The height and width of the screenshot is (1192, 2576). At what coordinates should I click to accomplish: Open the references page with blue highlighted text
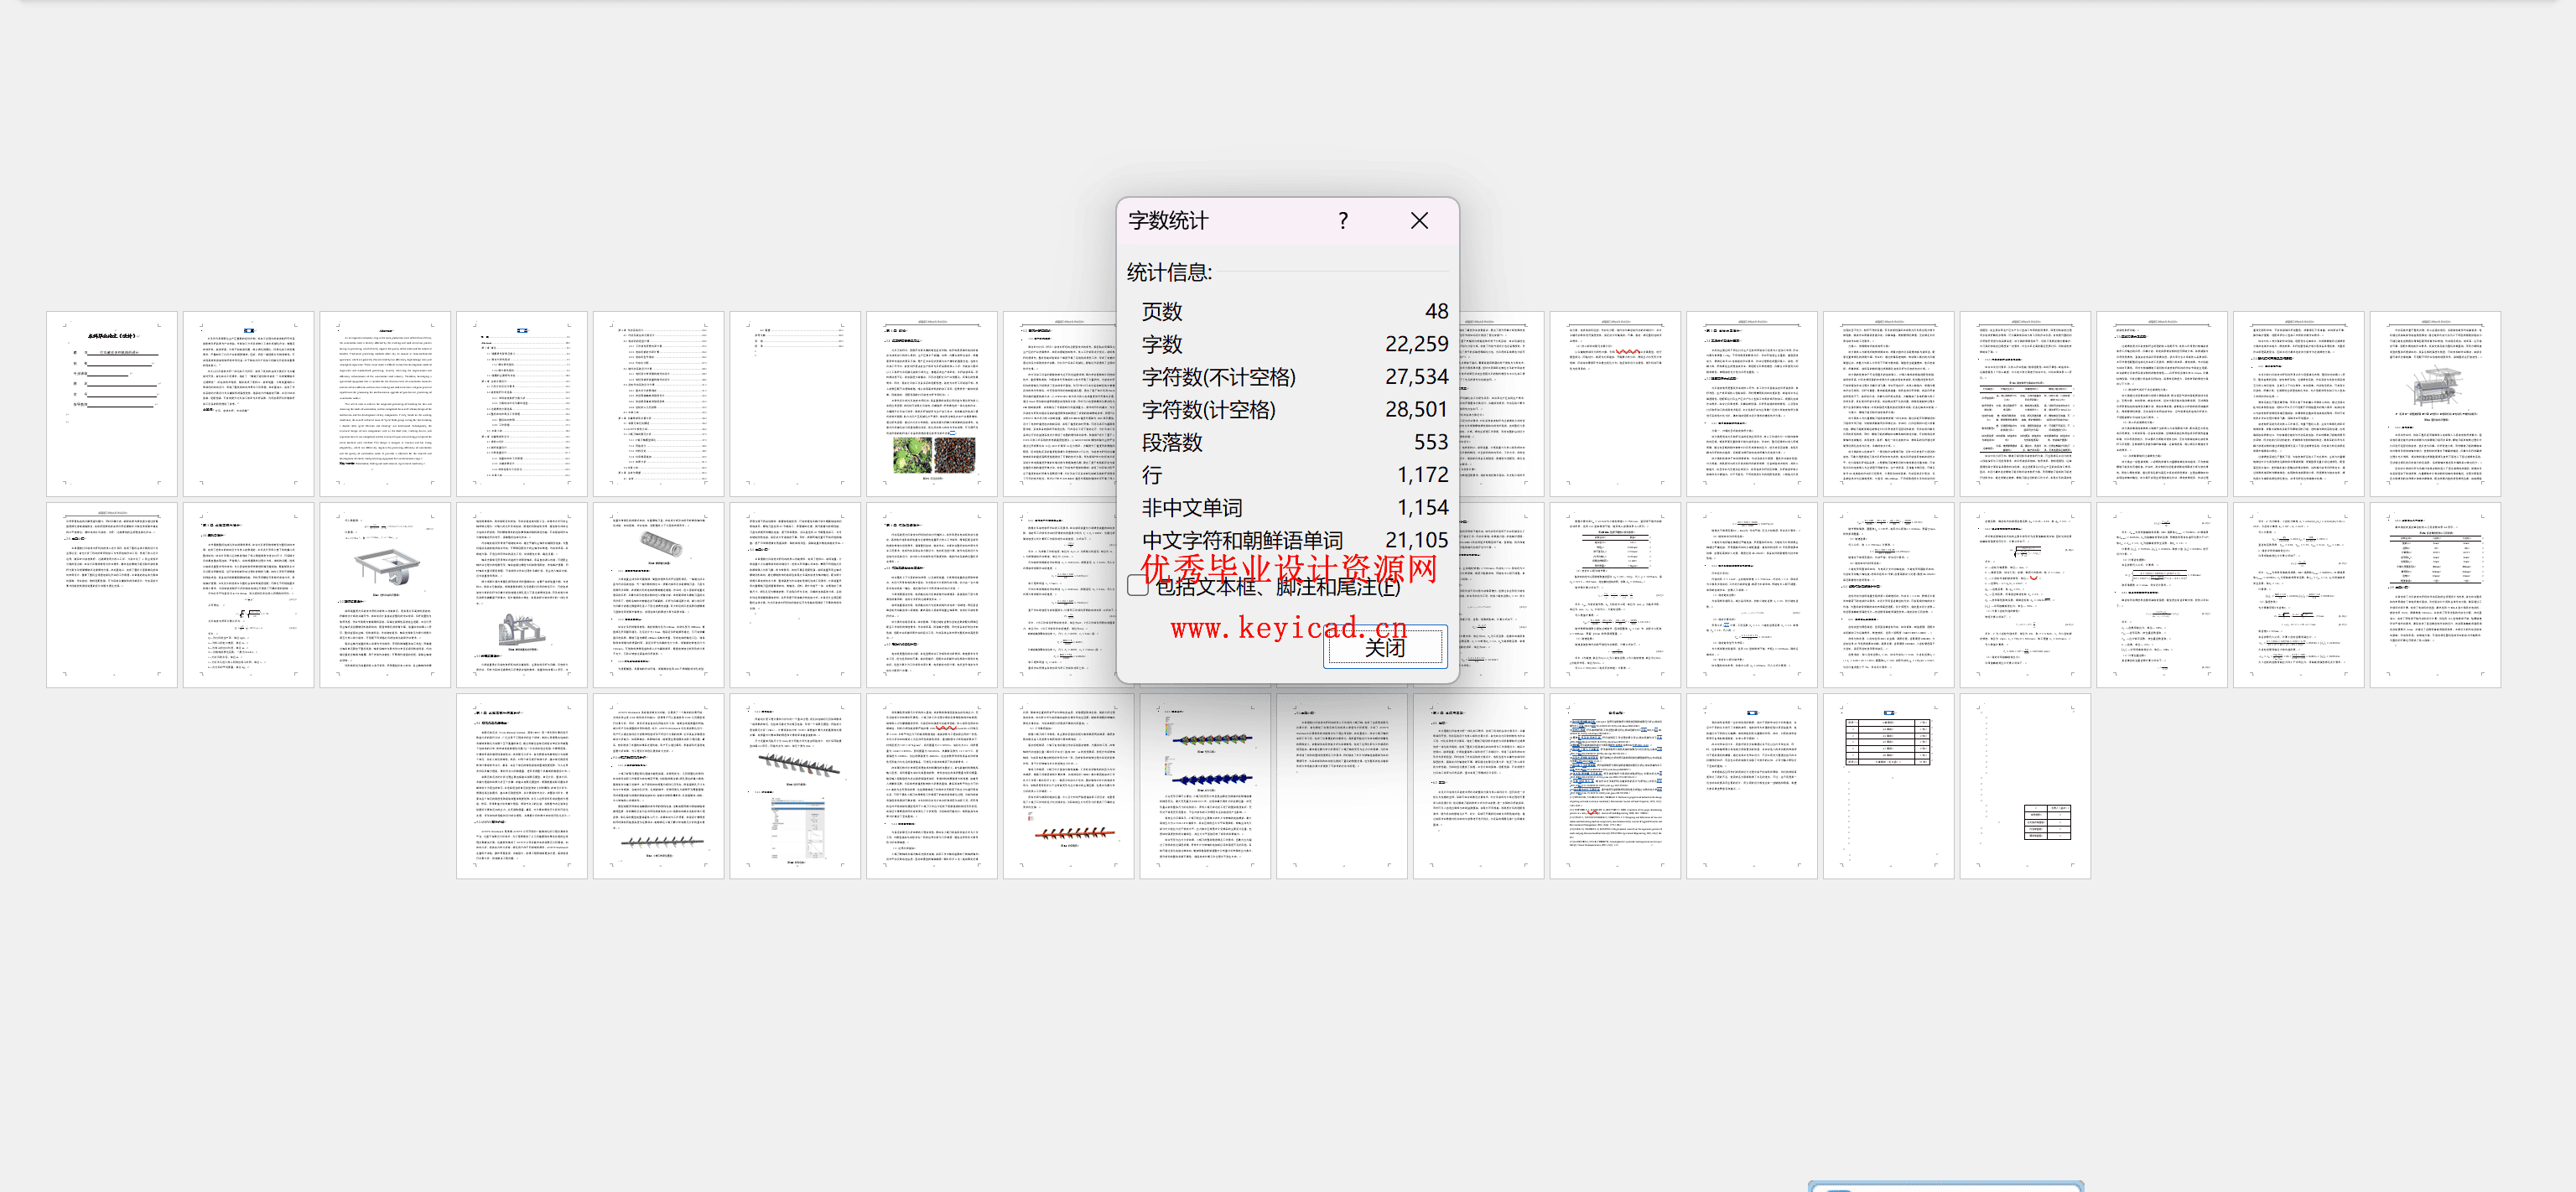[x=1615, y=786]
